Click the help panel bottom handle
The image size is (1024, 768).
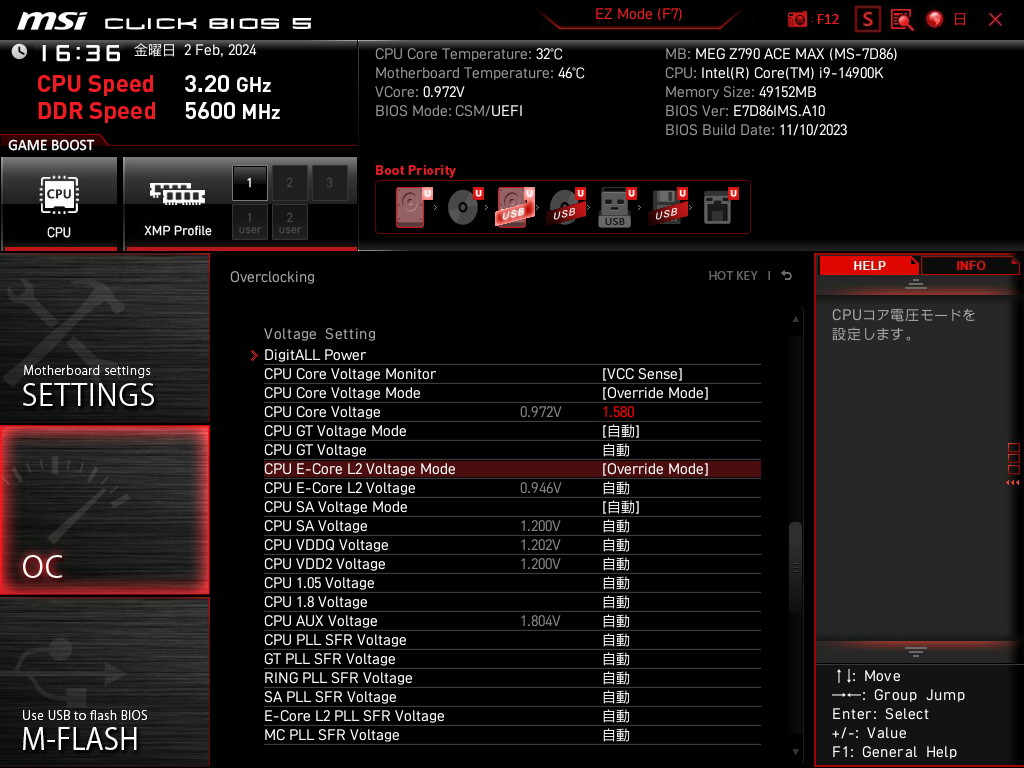click(916, 651)
